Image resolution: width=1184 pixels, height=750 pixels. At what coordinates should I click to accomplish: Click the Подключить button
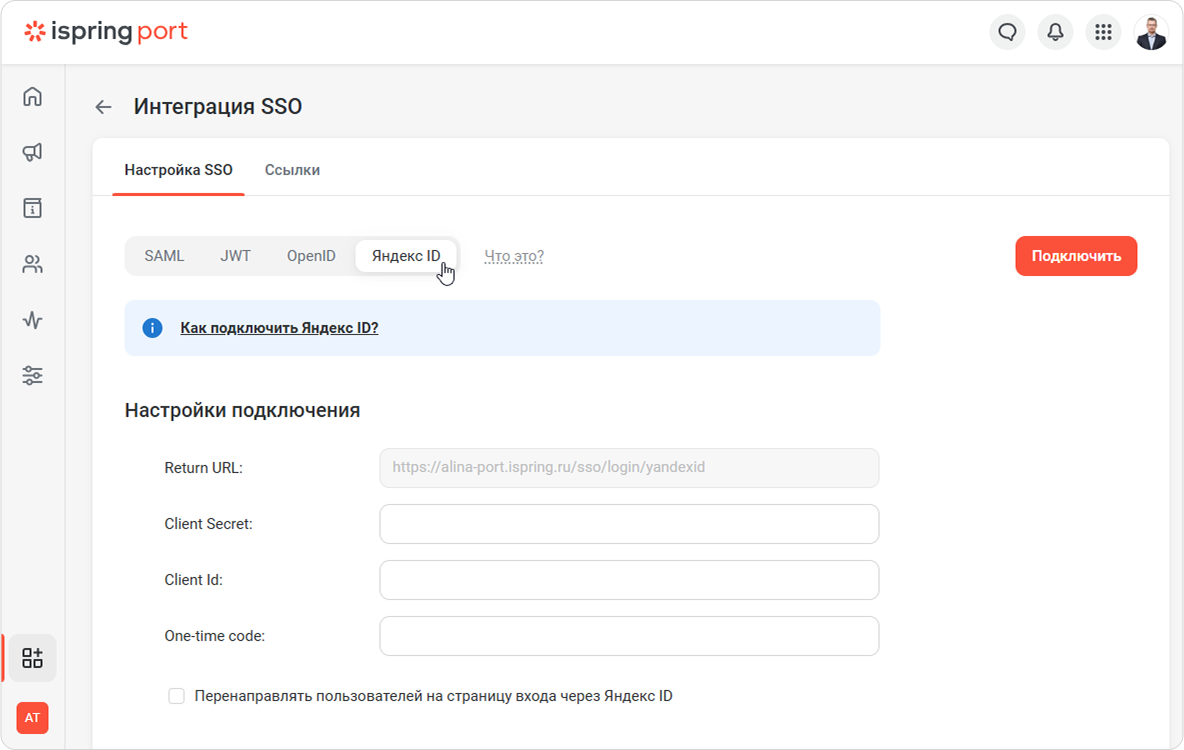tap(1076, 256)
